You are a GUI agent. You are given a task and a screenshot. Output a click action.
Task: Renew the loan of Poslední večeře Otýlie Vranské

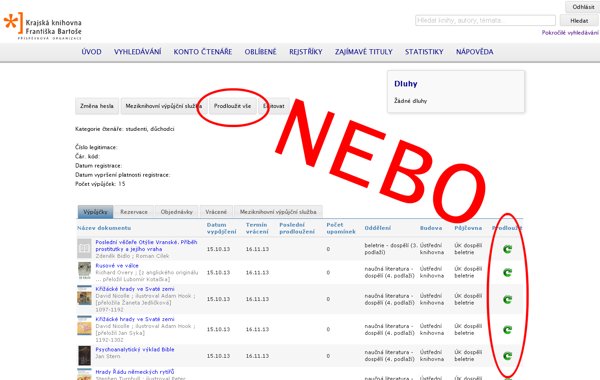507,249
